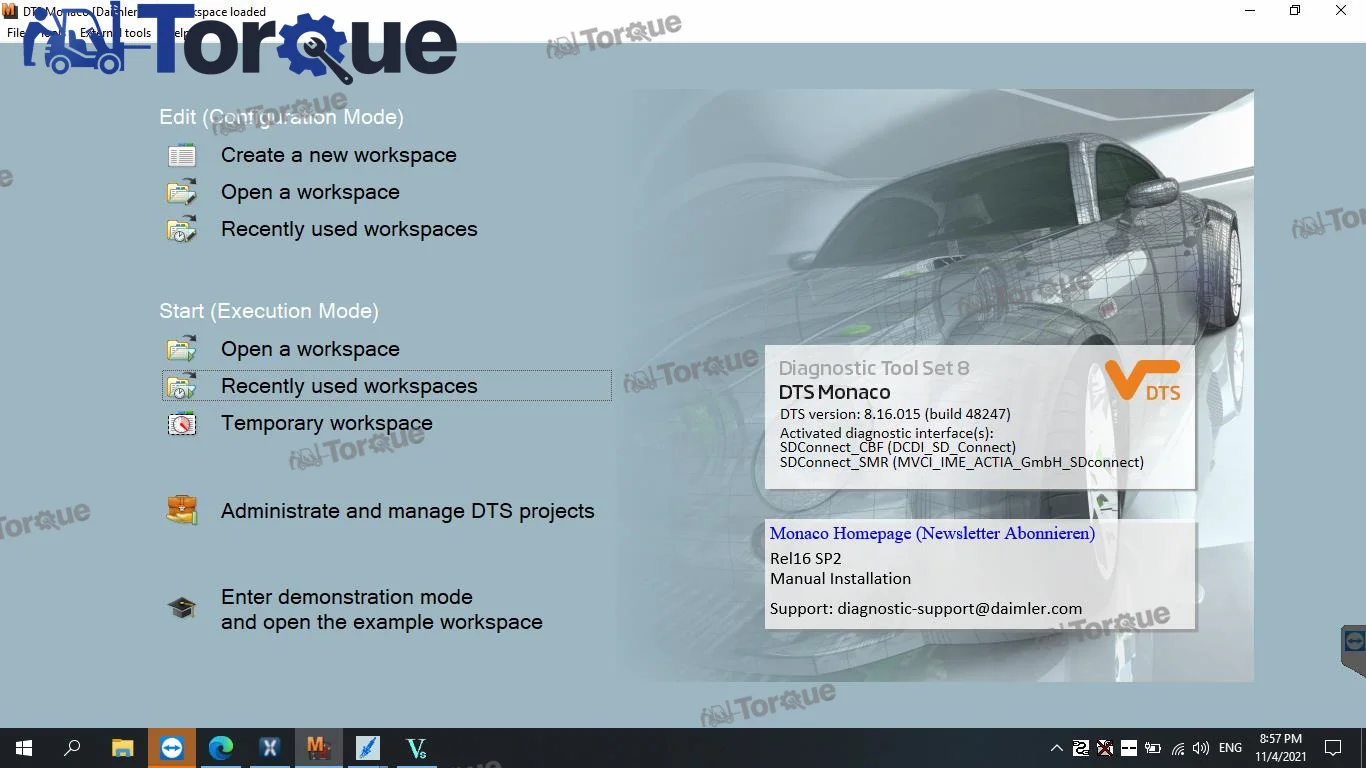The image size is (1366, 768).
Task: Open the spark plug app in the taskbar
Action: tap(368, 748)
